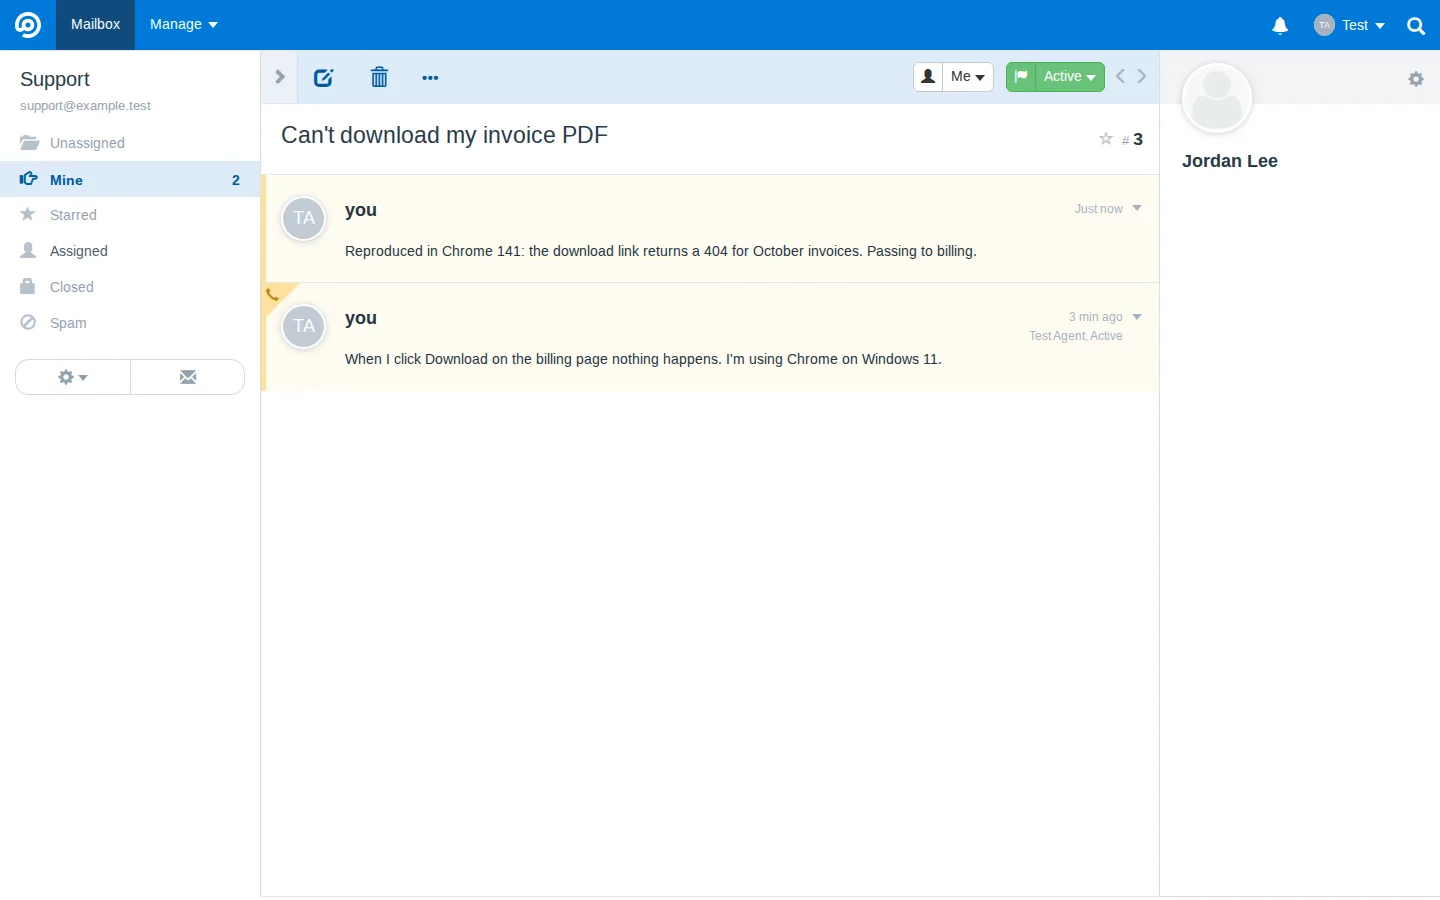The width and height of the screenshot is (1440, 900).
Task: Open the Mine folder
Action: pos(130,179)
